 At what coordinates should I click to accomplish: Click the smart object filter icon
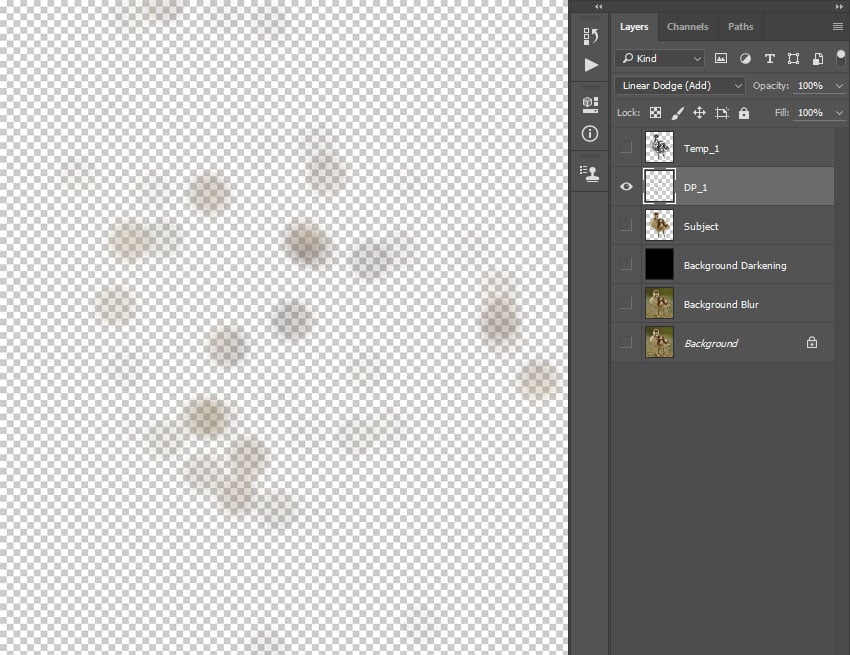[817, 58]
